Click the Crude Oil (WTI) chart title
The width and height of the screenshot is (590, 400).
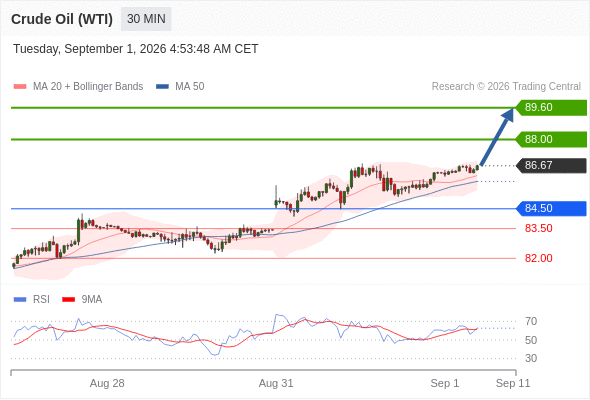click(62, 19)
